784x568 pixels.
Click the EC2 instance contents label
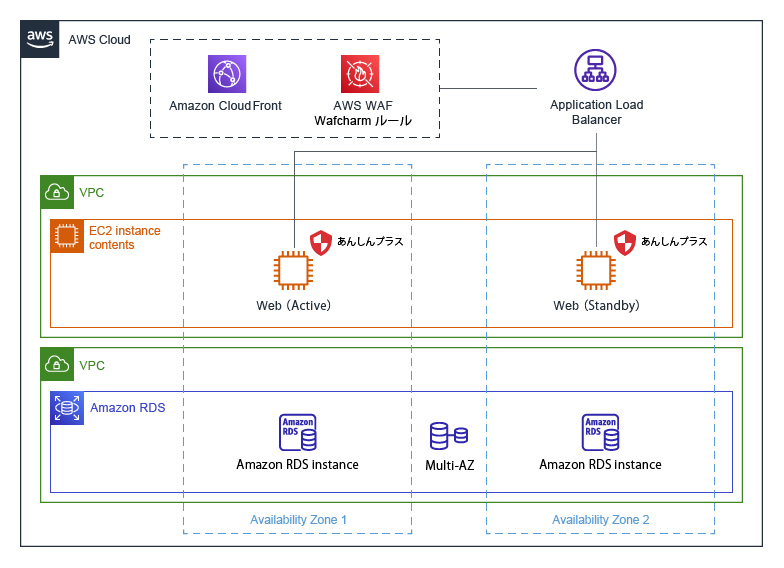coord(124,238)
